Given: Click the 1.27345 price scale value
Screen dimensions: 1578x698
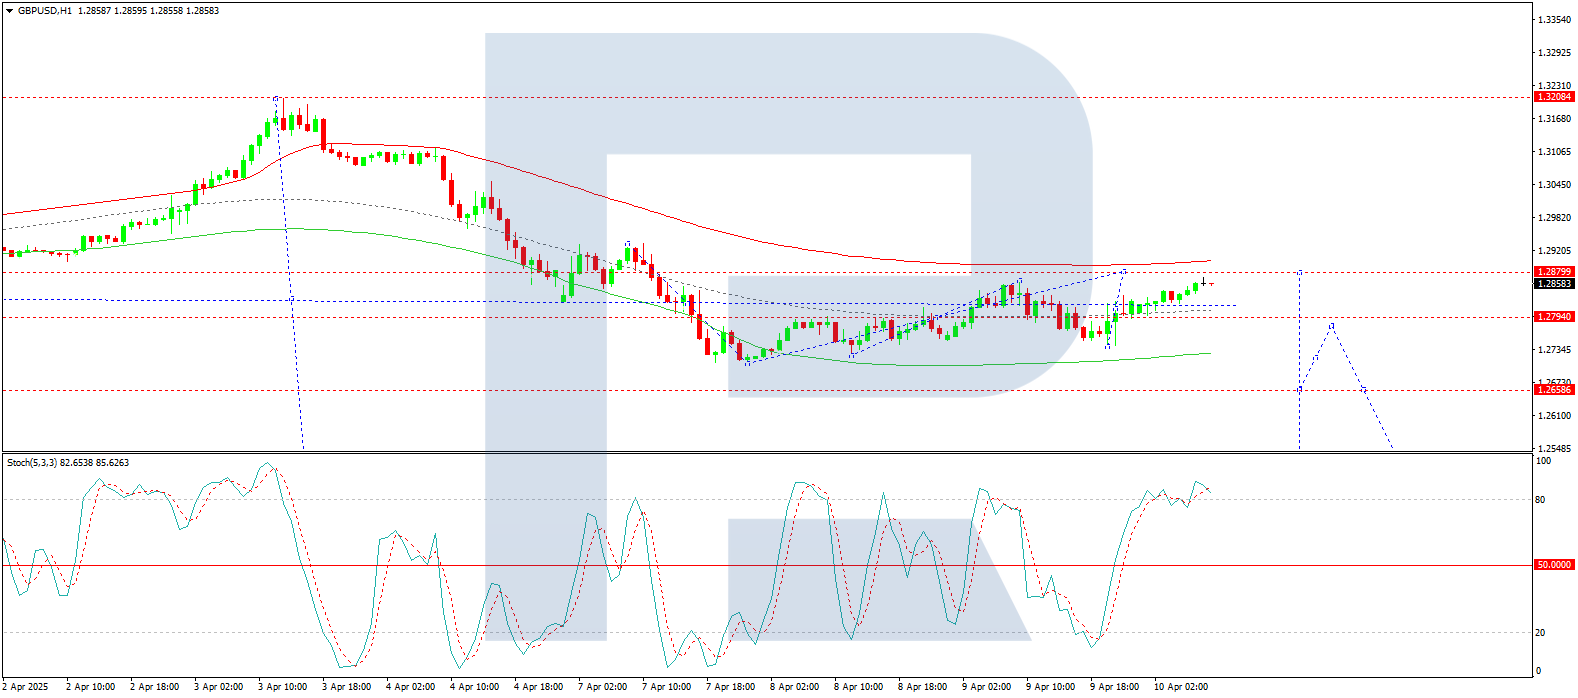Looking at the screenshot, I should [1552, 350].
